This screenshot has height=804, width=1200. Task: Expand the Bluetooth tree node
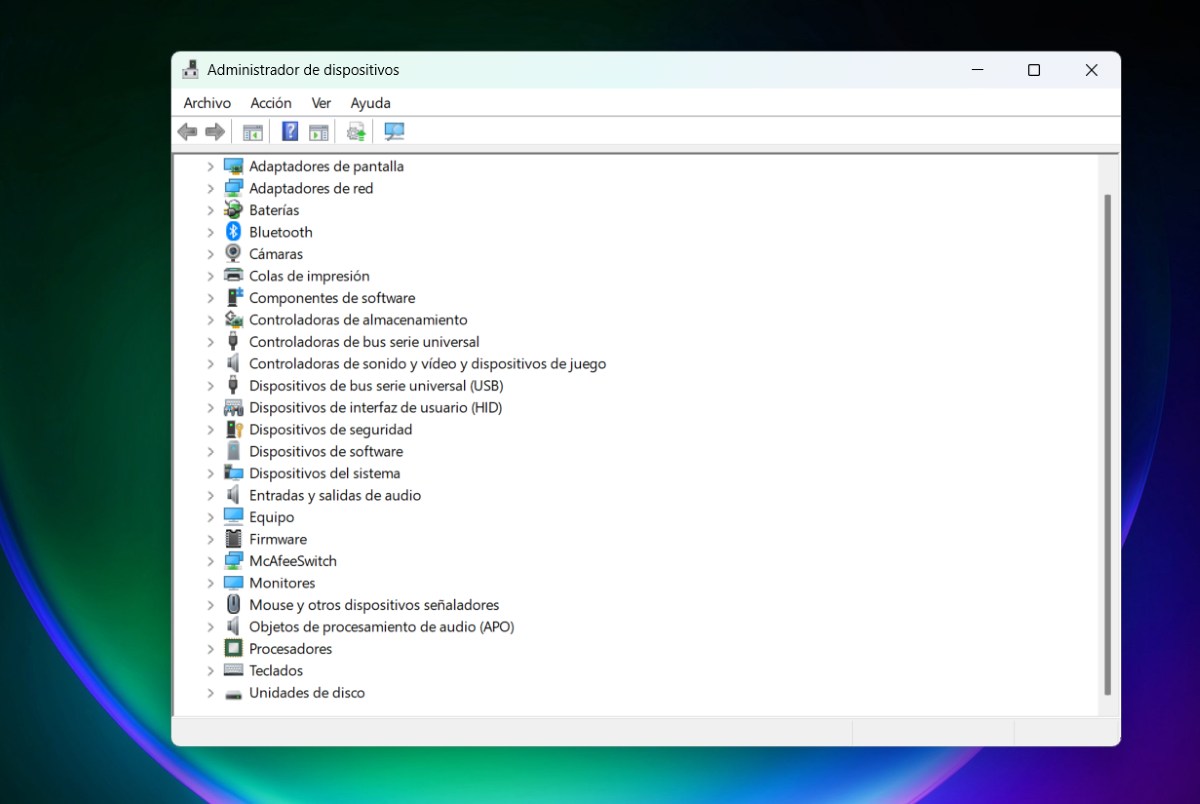[210, 232]
